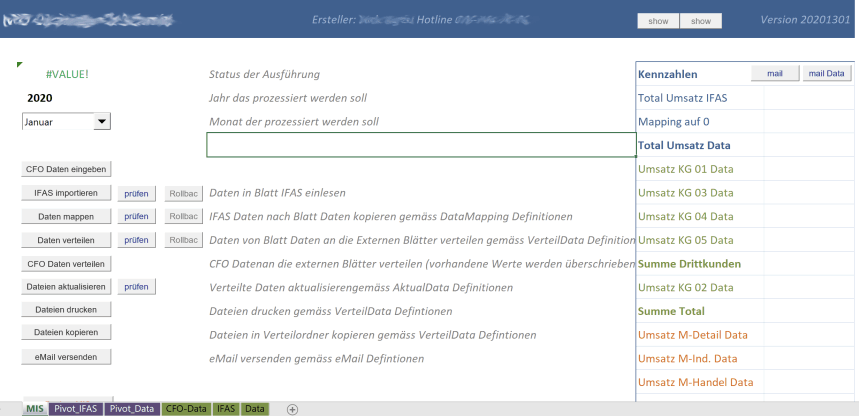Click the Dateien kopieren button

[66, 332]
